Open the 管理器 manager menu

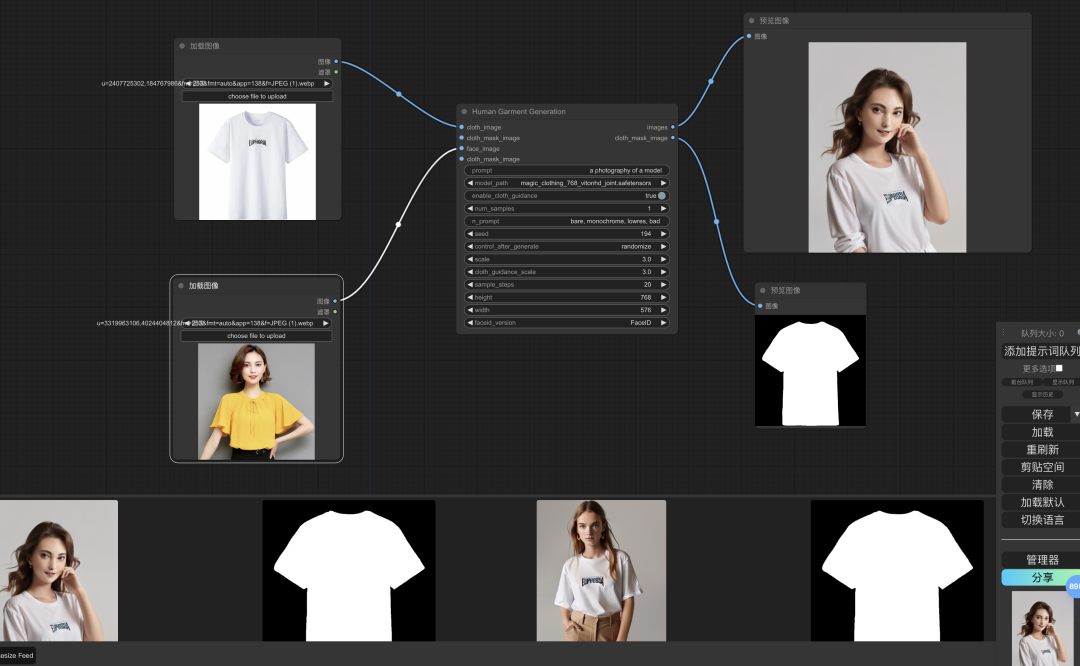coord(1041,560)
